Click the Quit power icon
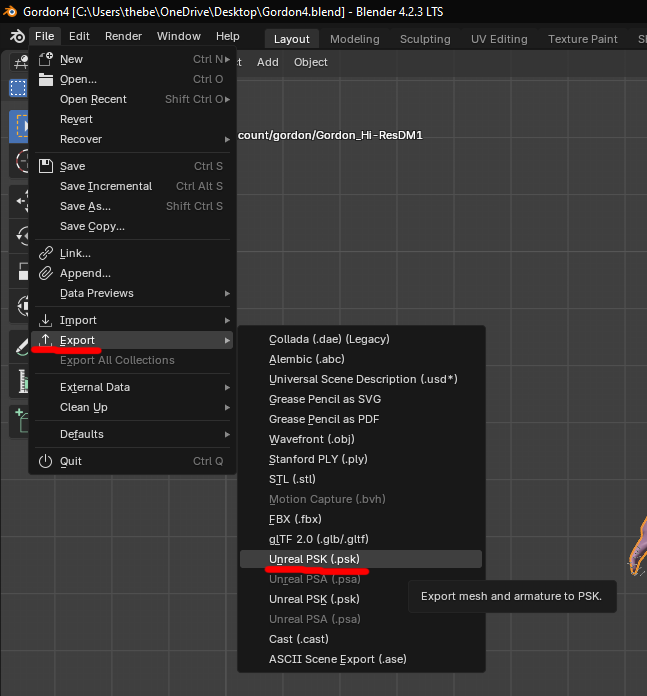The width and height of the screenshot is (647, 696). [x=46, y=461]
